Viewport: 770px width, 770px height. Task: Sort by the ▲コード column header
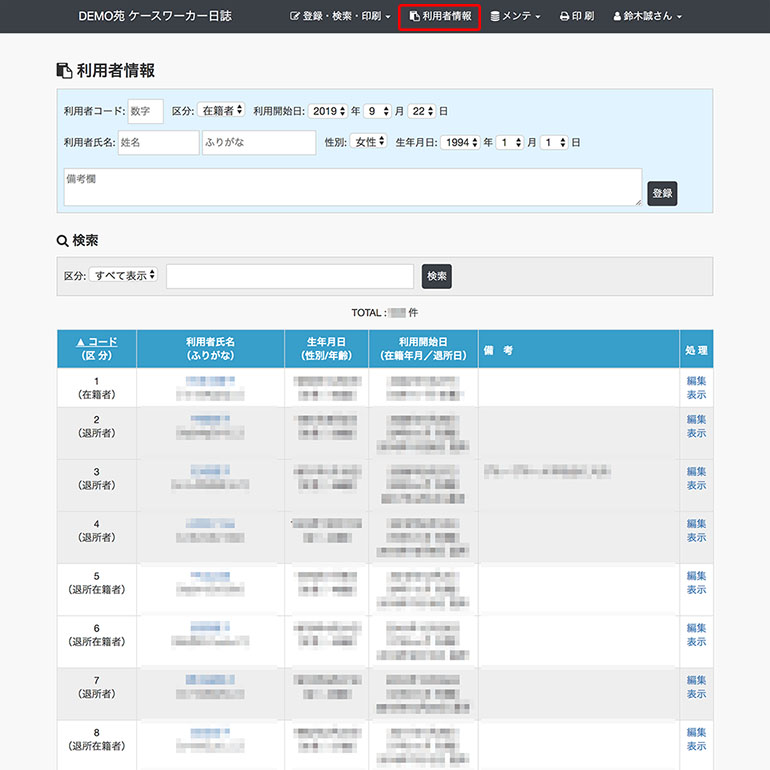pyautogui.click(x=97, y=342)
